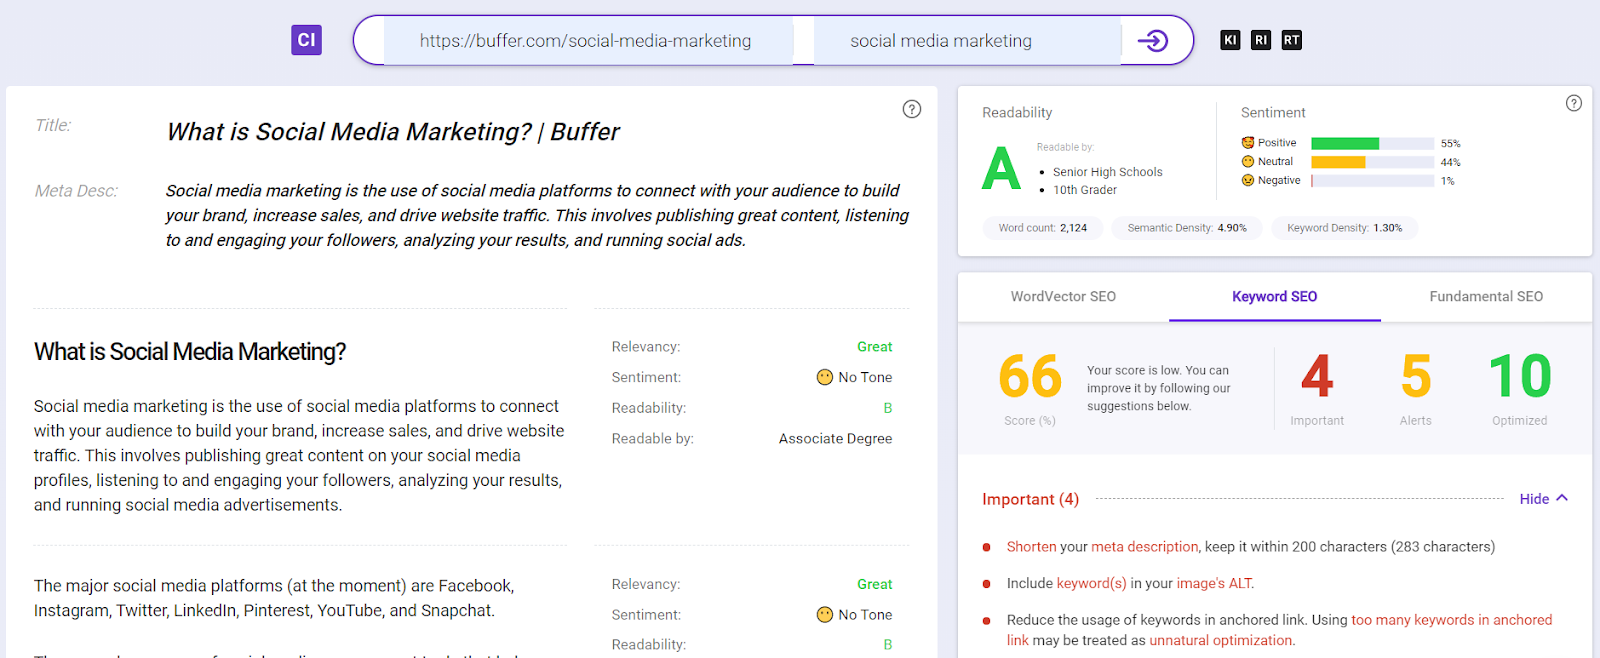
Task: Click the 66 Score value
Action: 1030,377
